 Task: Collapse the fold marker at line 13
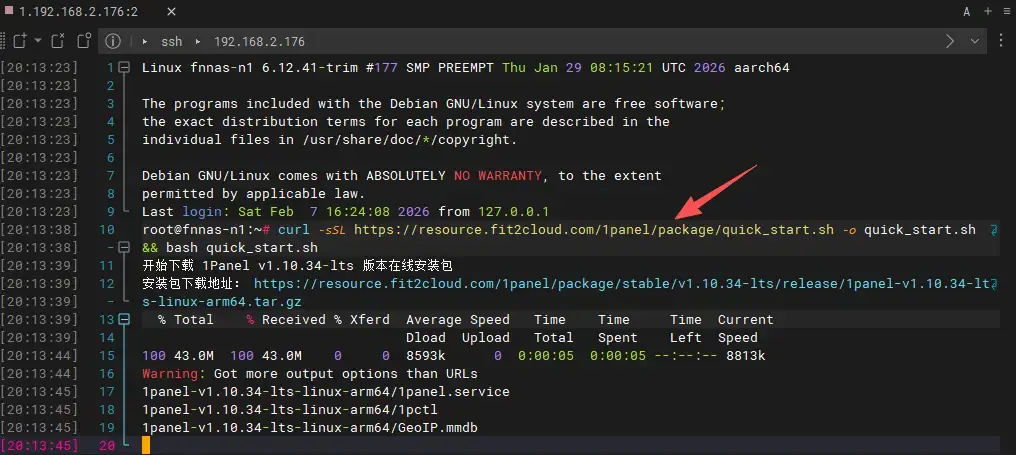(125, 320)
